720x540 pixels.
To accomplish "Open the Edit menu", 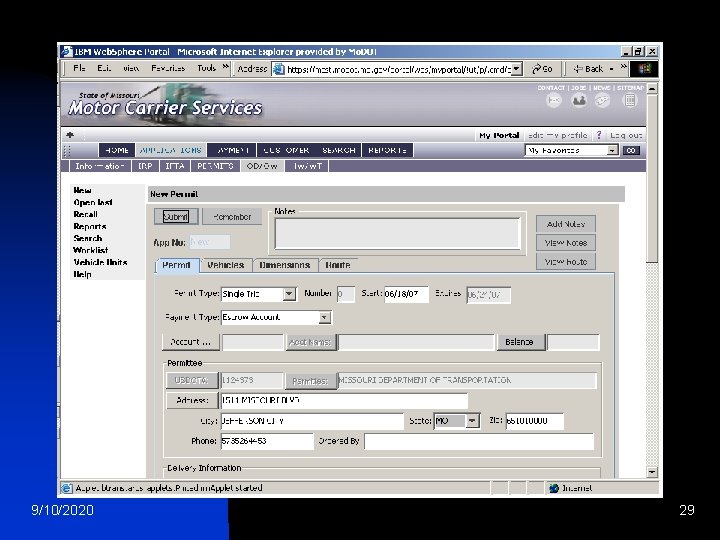I will [x=104, y=68].
